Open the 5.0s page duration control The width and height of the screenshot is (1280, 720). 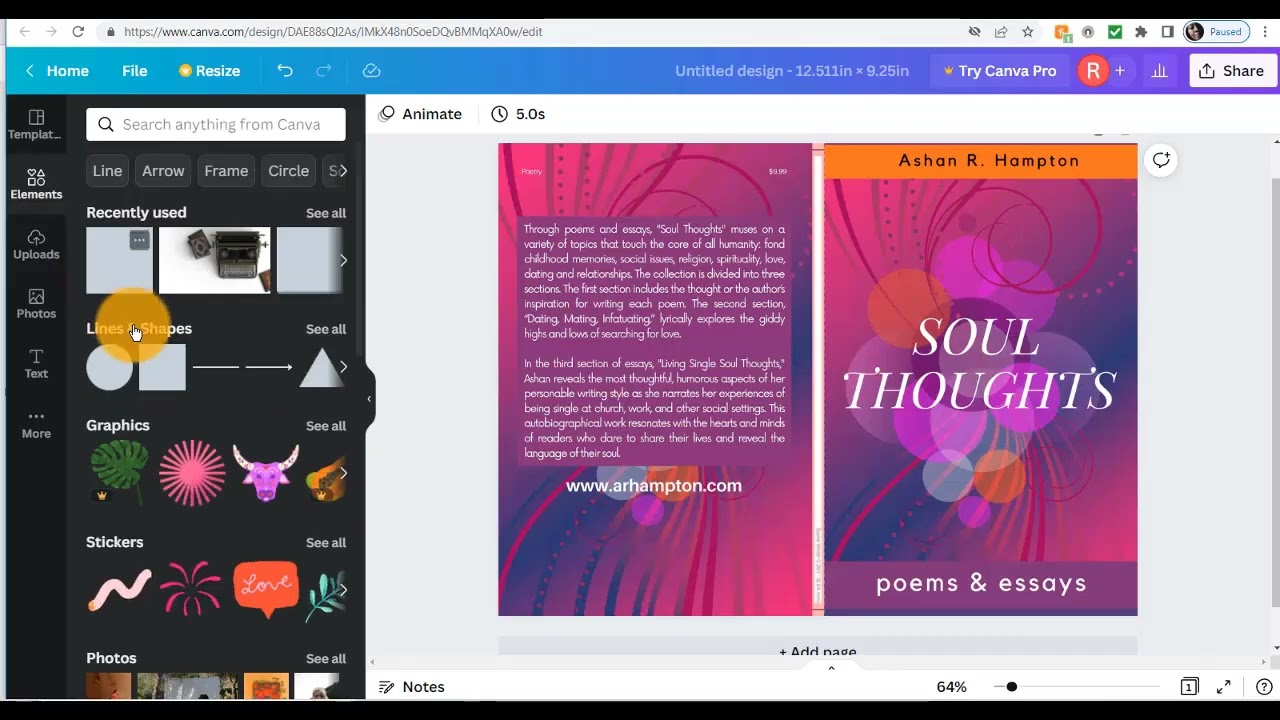(x=519, y=114)
